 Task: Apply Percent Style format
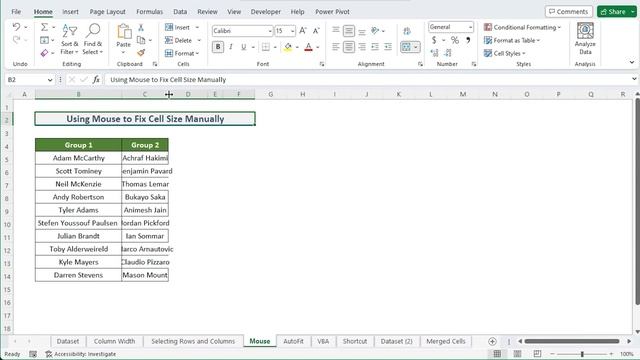pyautogui.click(x=455, y=40)
